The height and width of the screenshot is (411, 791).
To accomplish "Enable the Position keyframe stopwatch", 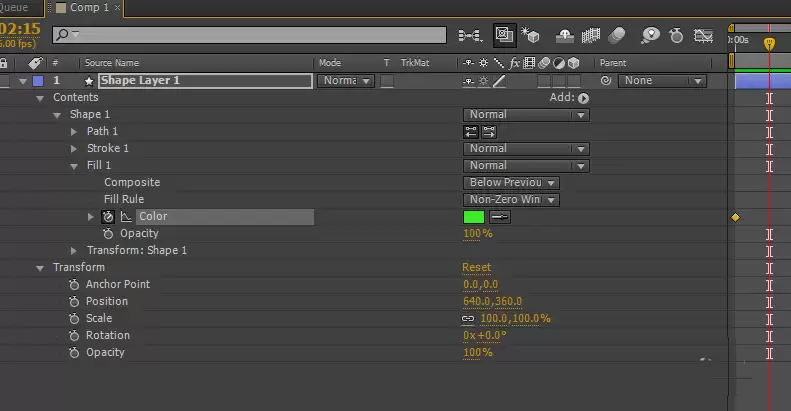I will coord(74,302).
